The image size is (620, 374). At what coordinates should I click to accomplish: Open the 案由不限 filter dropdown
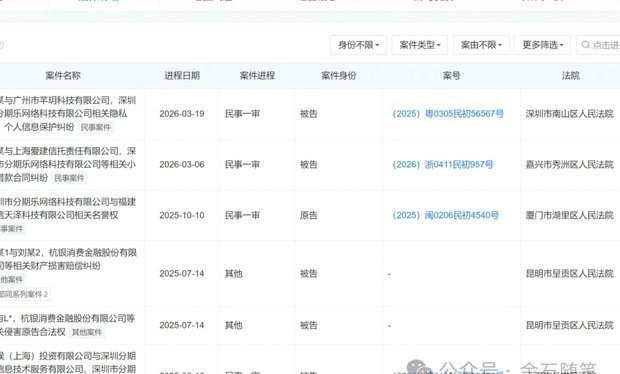coord(481,45)
